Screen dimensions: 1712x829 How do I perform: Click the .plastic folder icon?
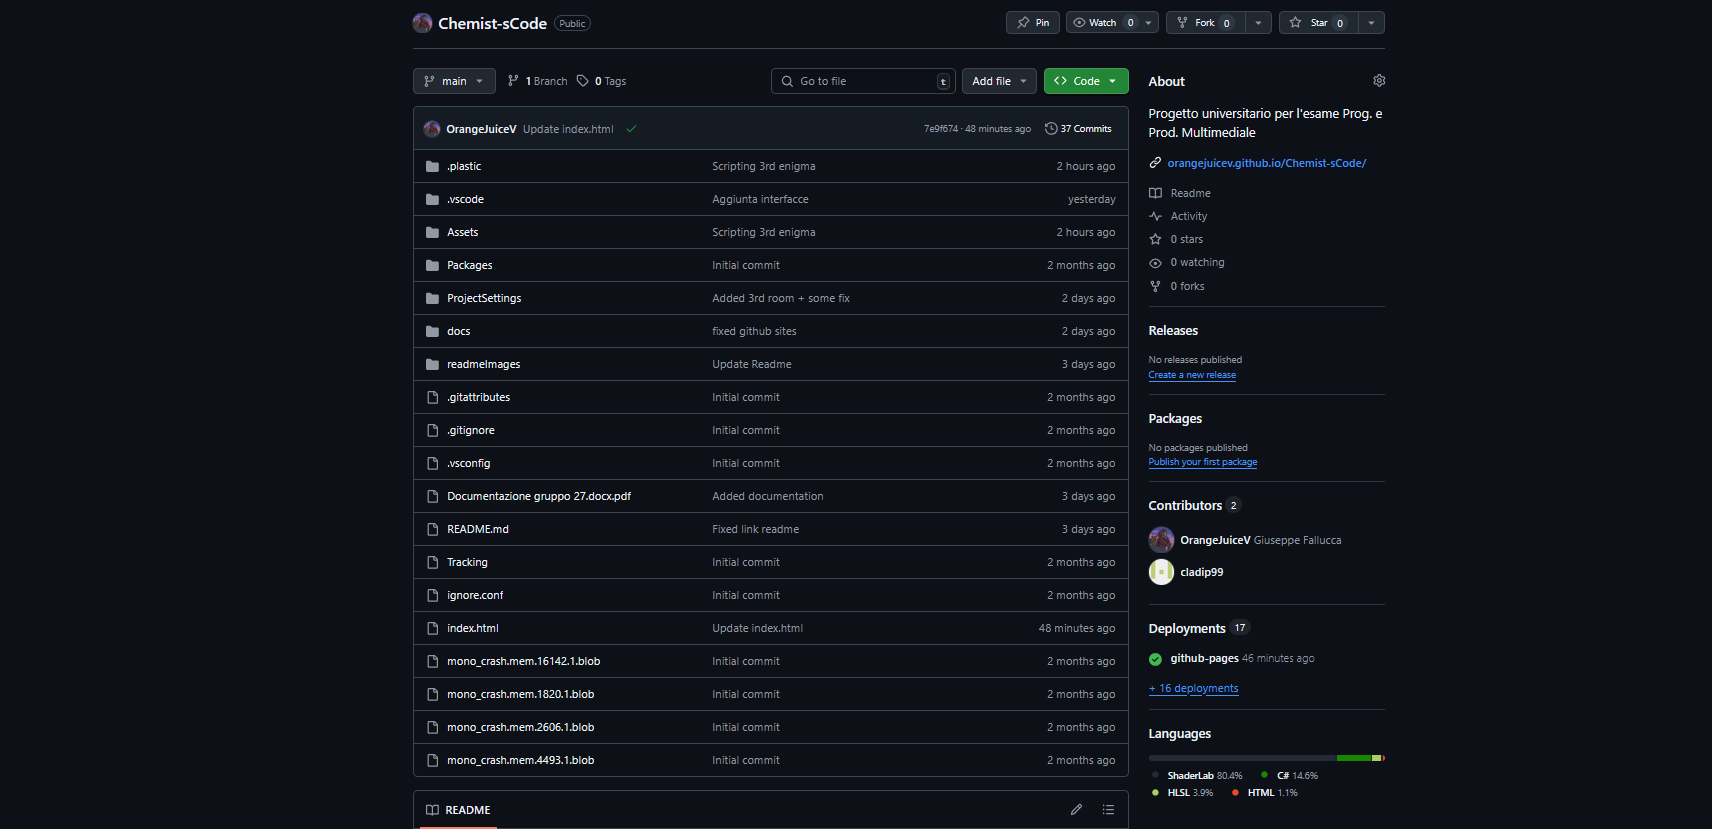(x=432, y=166)
